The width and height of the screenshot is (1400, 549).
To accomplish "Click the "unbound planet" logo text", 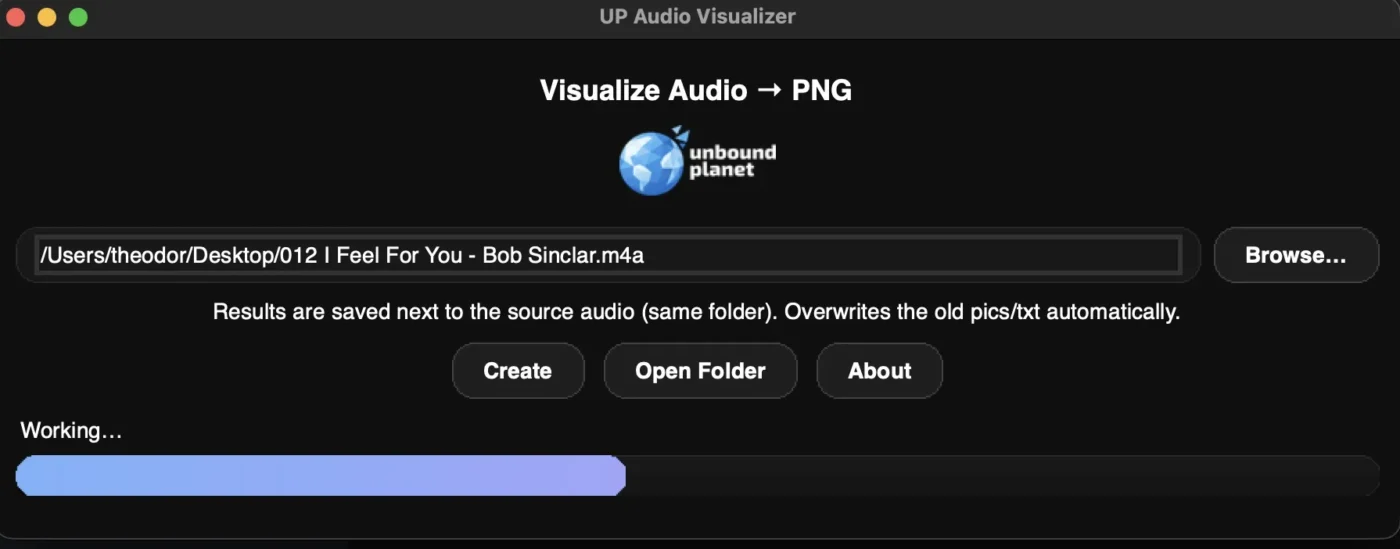I will click(732, 161).
